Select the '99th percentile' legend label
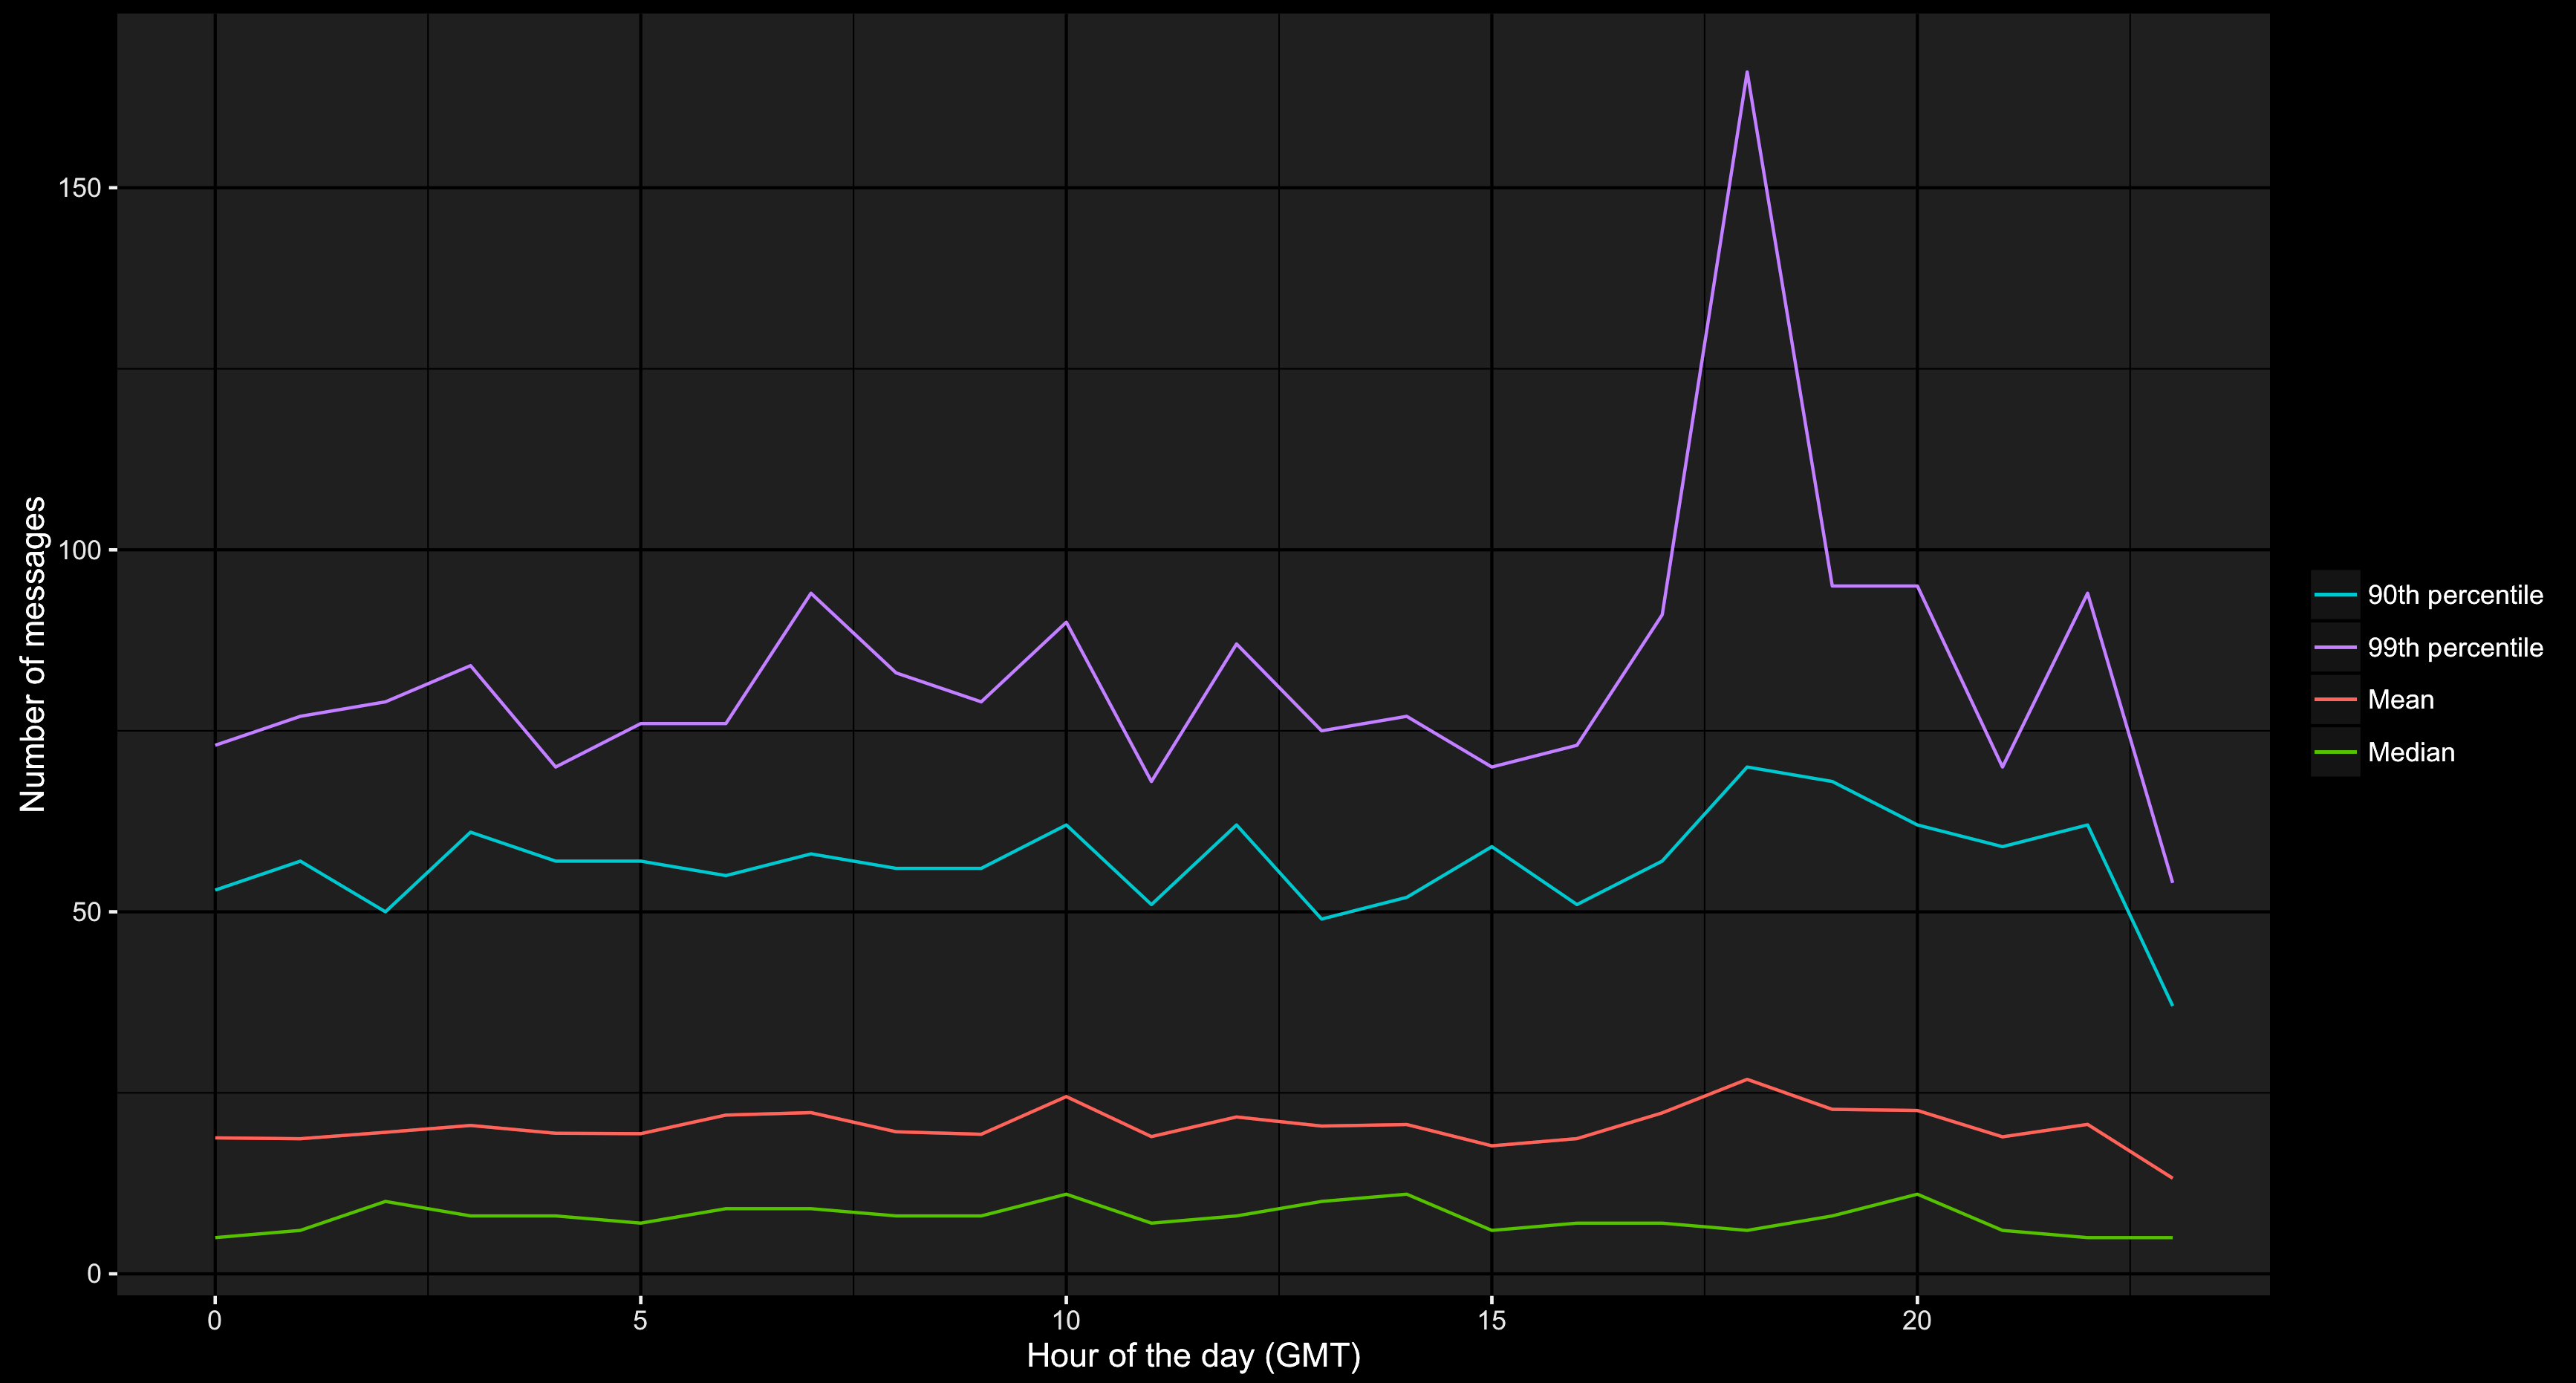 (x=2454, y=648)
